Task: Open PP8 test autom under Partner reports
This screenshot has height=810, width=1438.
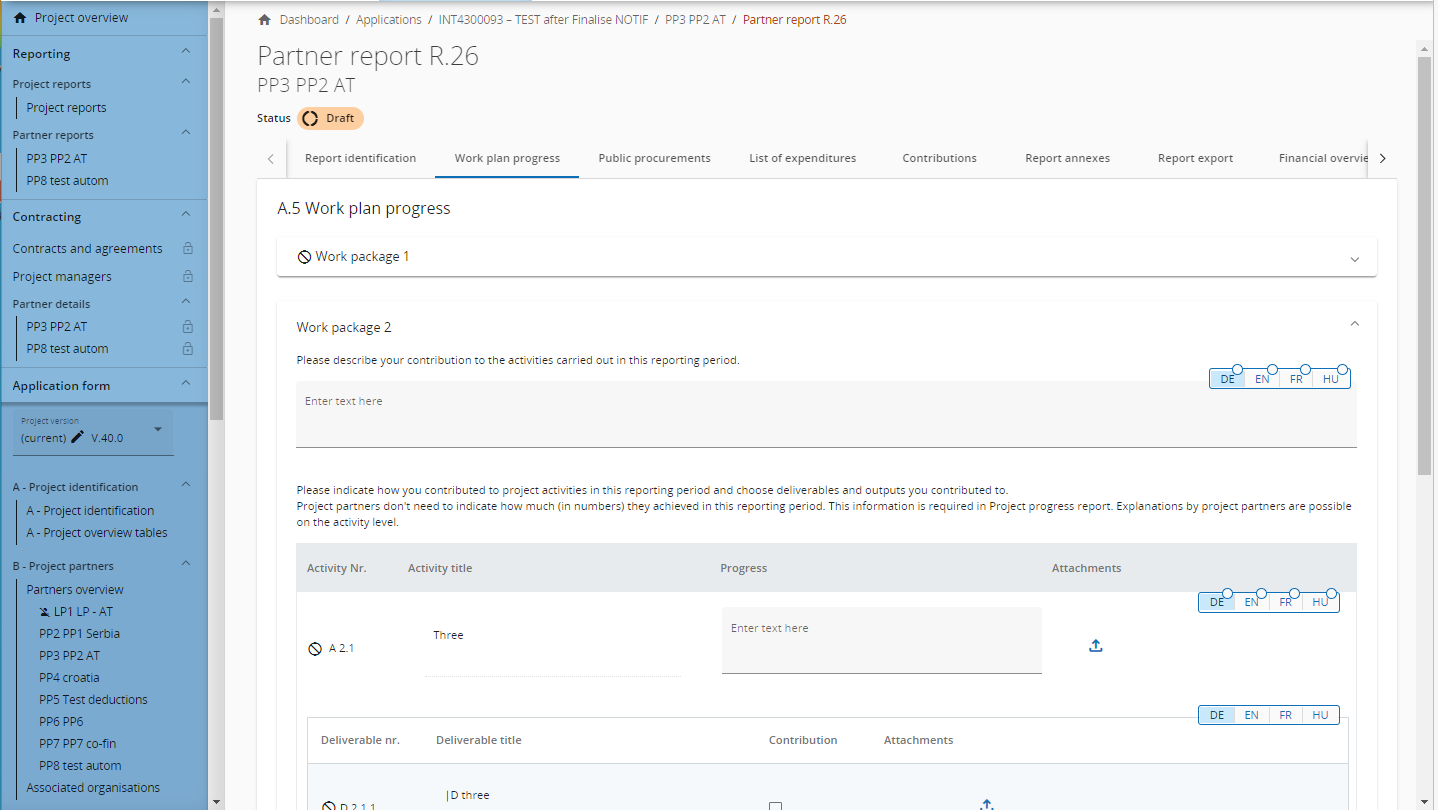Action: [67, 181]
